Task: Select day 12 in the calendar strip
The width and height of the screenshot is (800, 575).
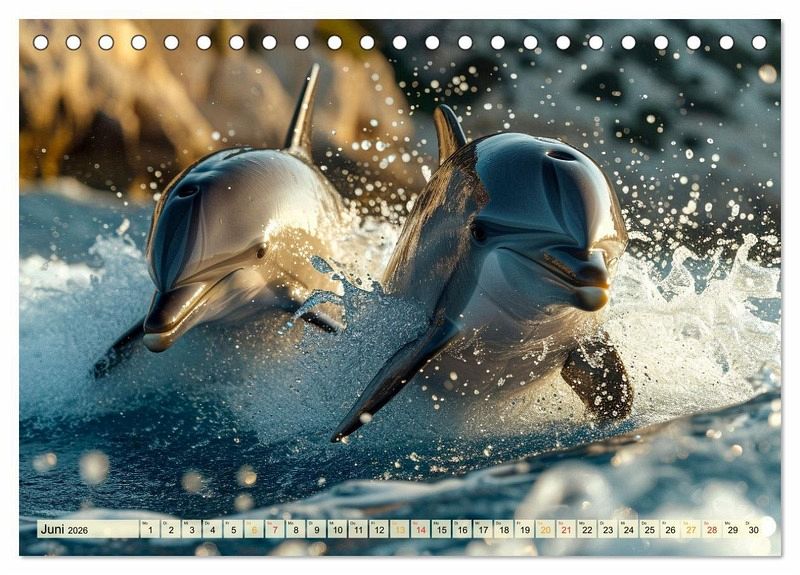Action: tap(379, 529)
